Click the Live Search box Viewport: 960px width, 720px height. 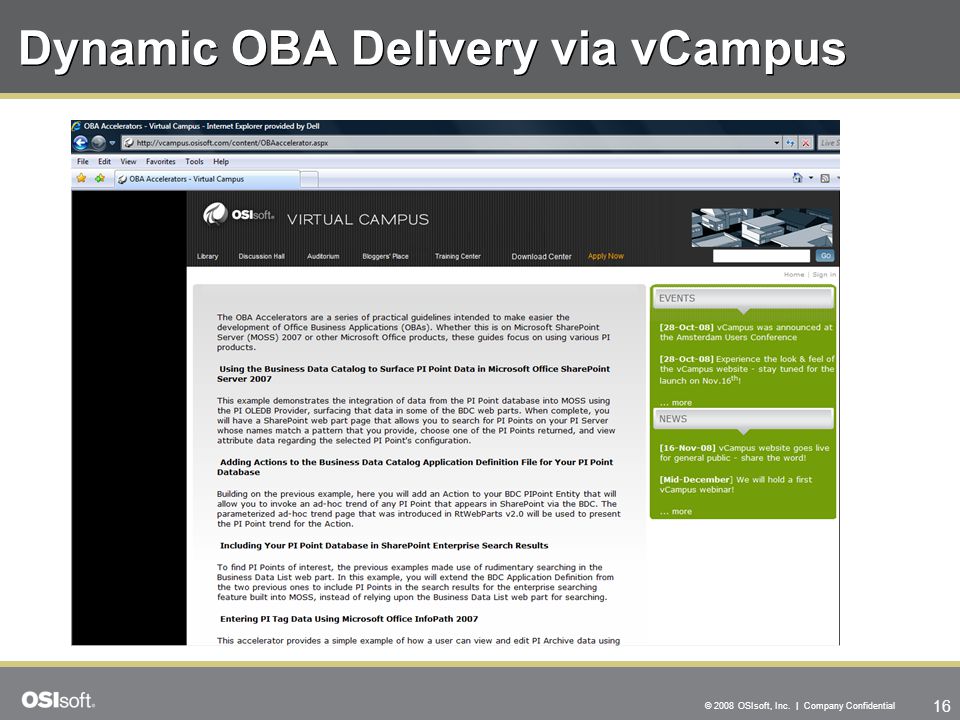point(829,143)
